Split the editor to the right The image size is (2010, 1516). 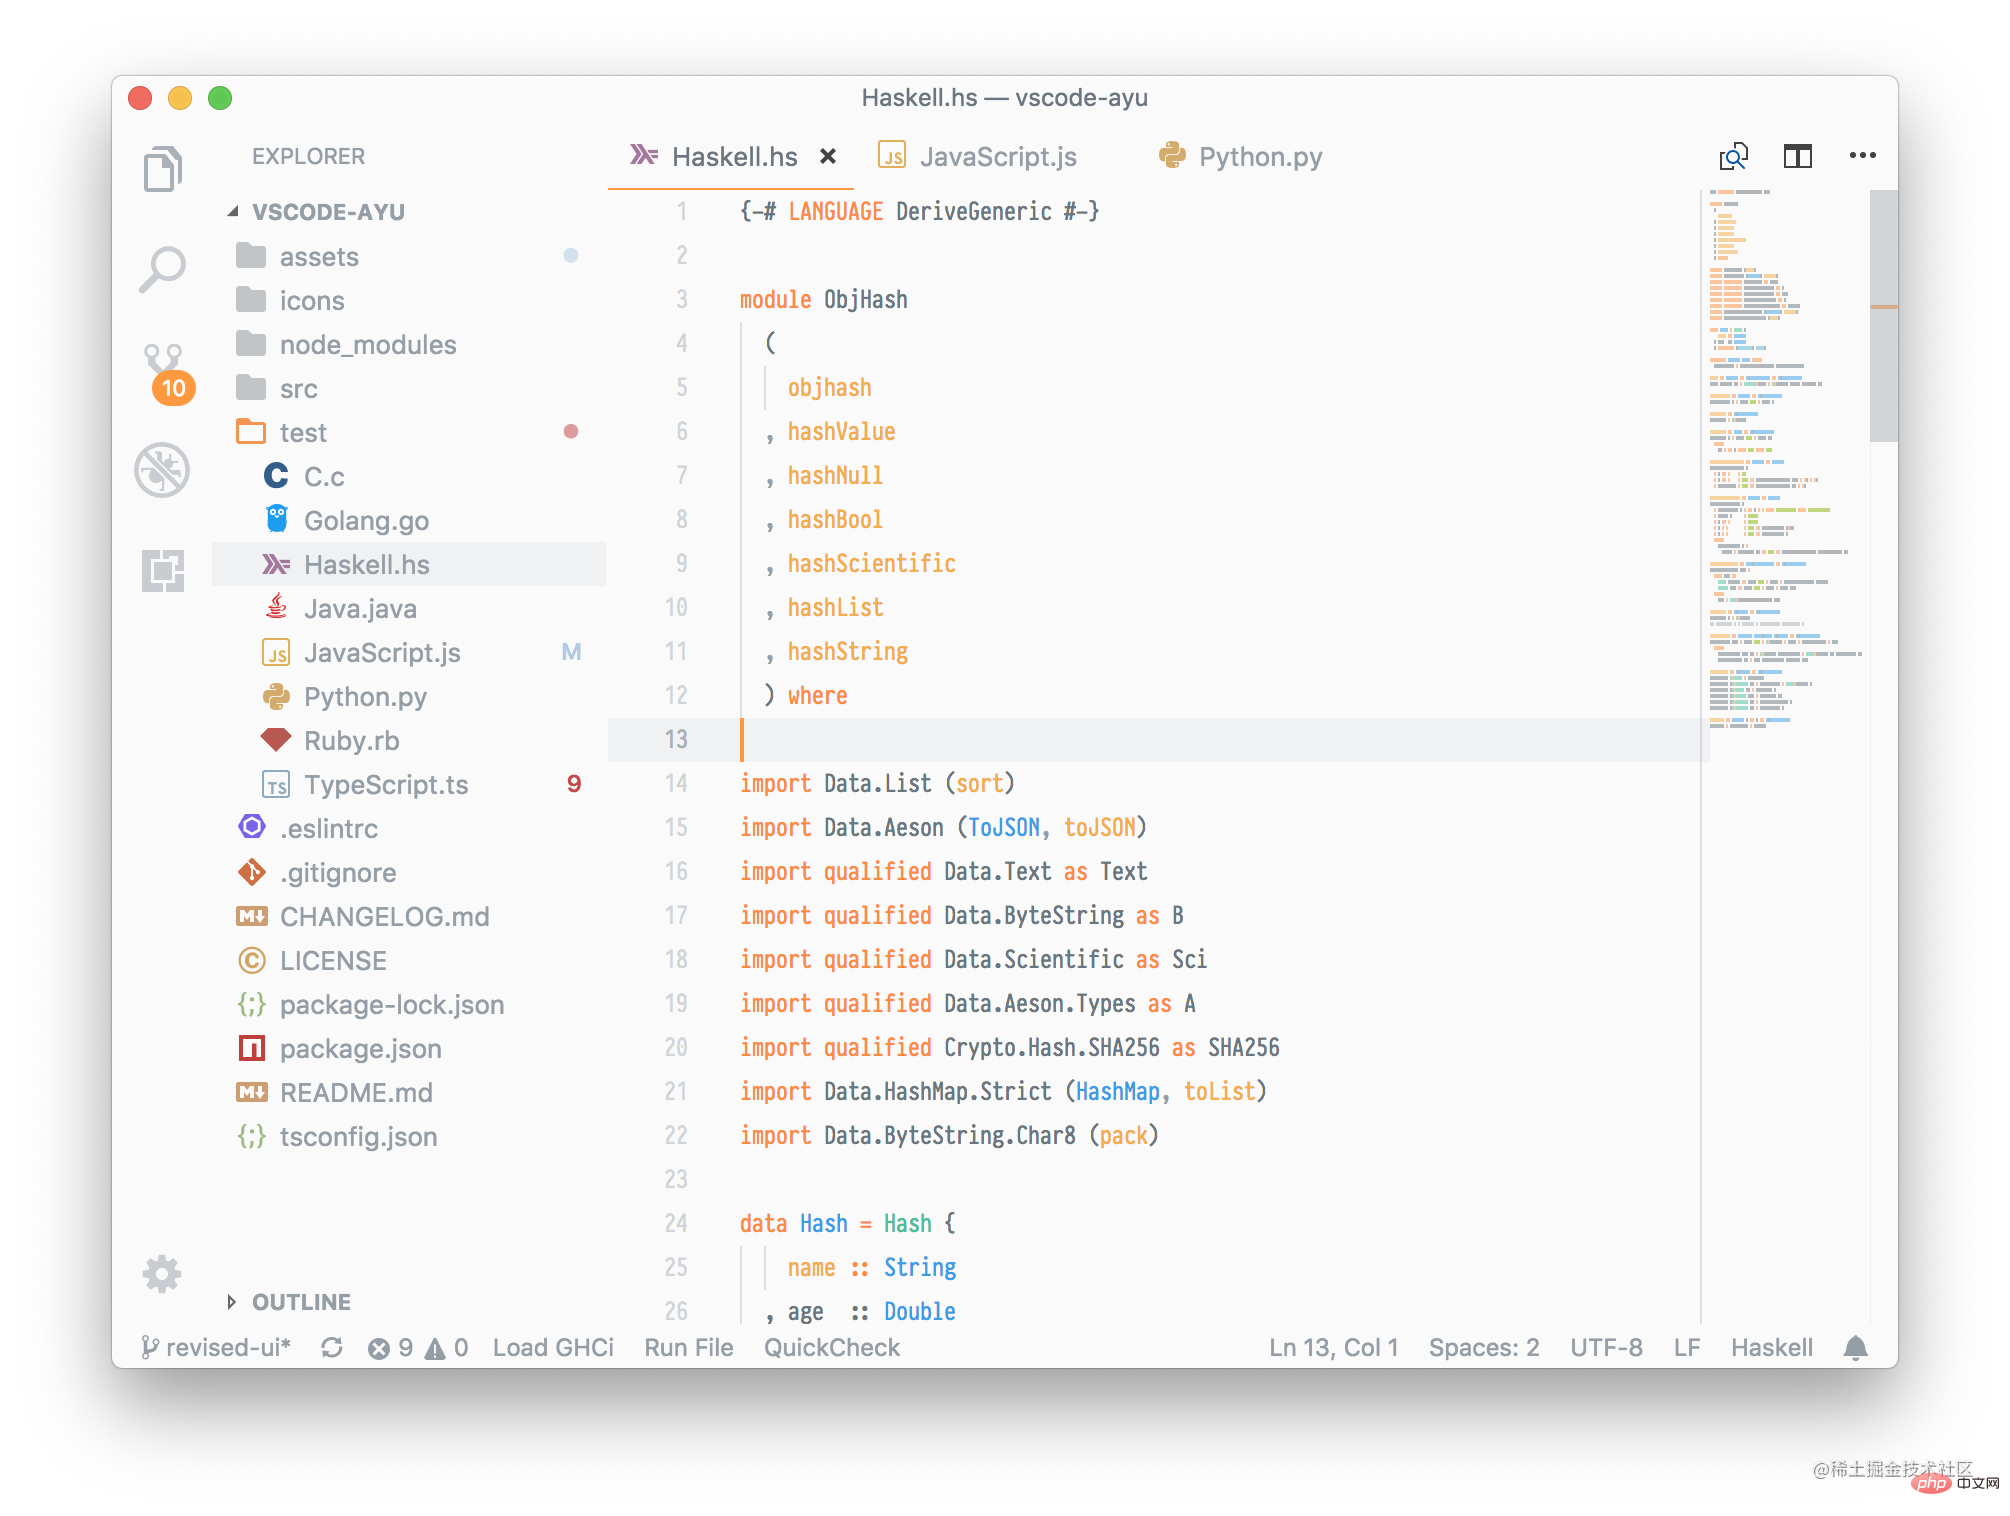[1797, 156]
